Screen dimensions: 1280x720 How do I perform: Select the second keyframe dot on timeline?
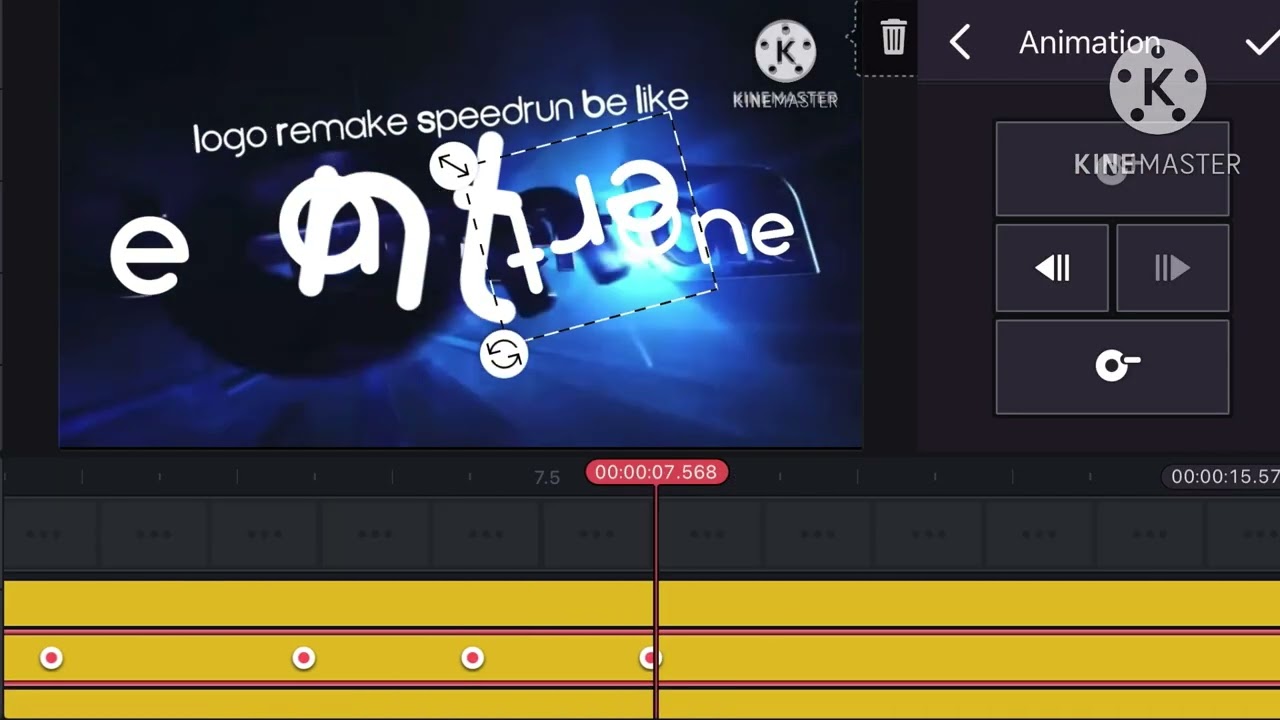coord(303,658)
